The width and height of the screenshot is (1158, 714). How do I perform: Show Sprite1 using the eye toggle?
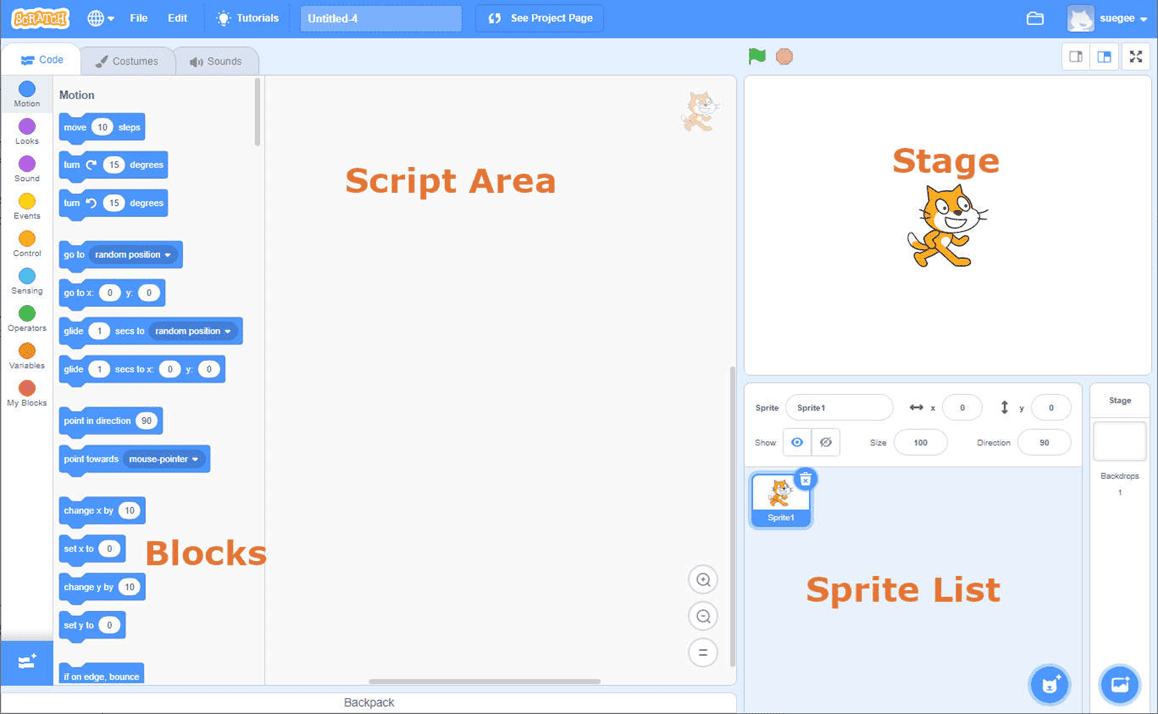coord(797,442)
